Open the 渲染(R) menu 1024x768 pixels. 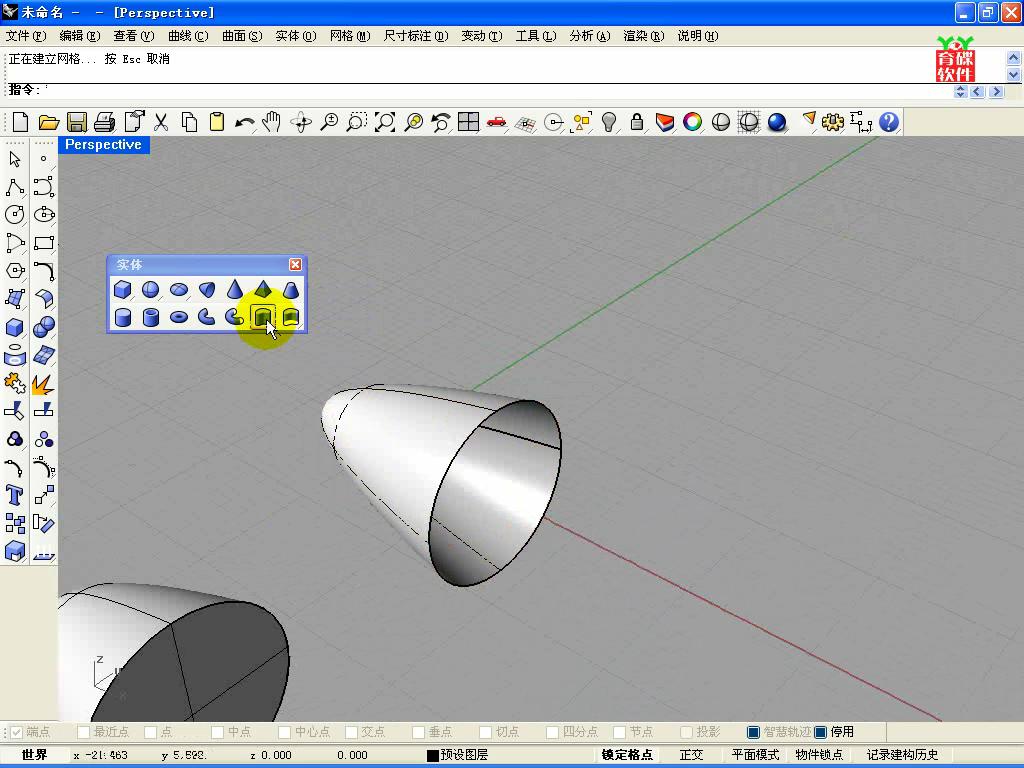click(644, 36)
